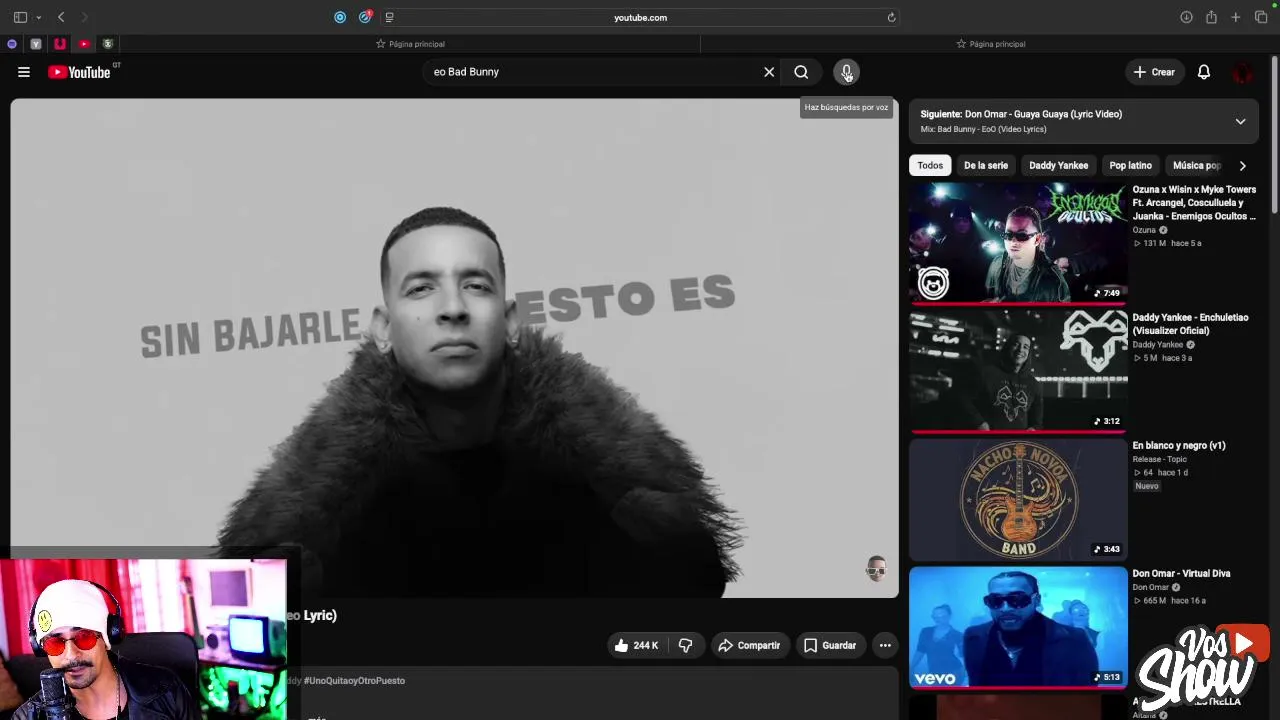
Task: Open the 'Enemigos Ocultos' video thumbnail
Action: coord(1018,243)
